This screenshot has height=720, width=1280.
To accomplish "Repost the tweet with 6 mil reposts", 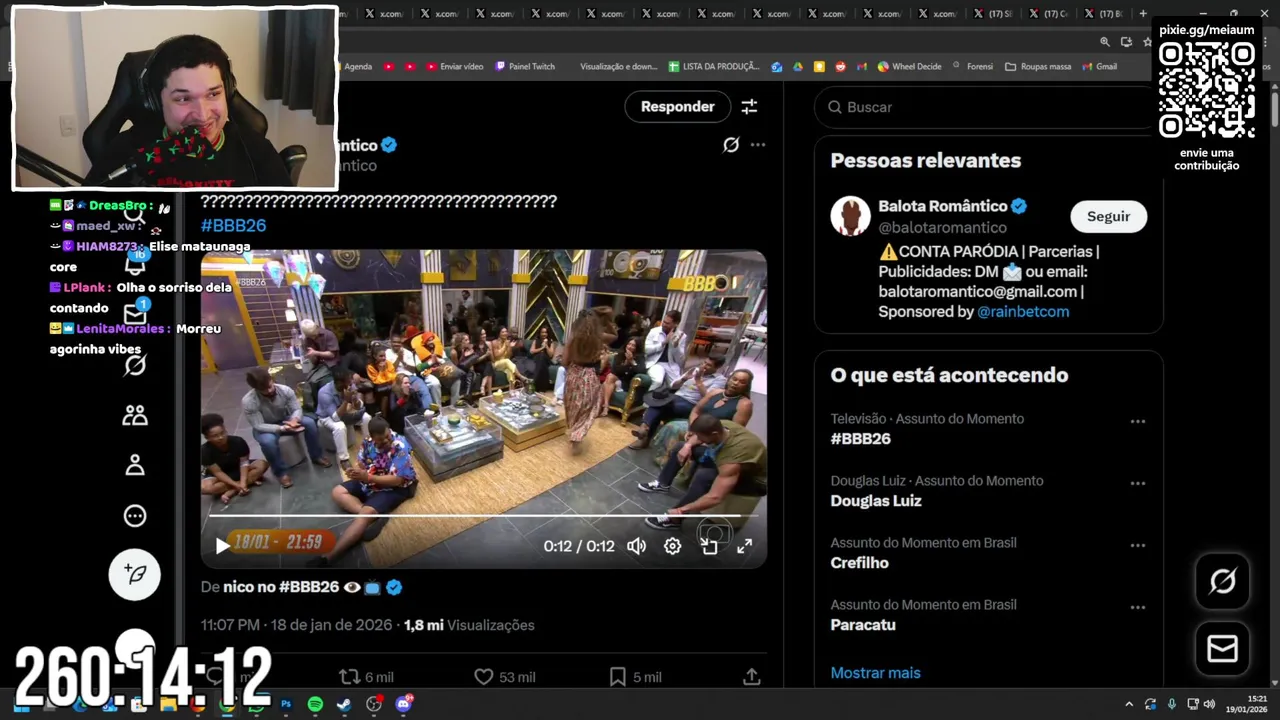I will coord(366,677).
